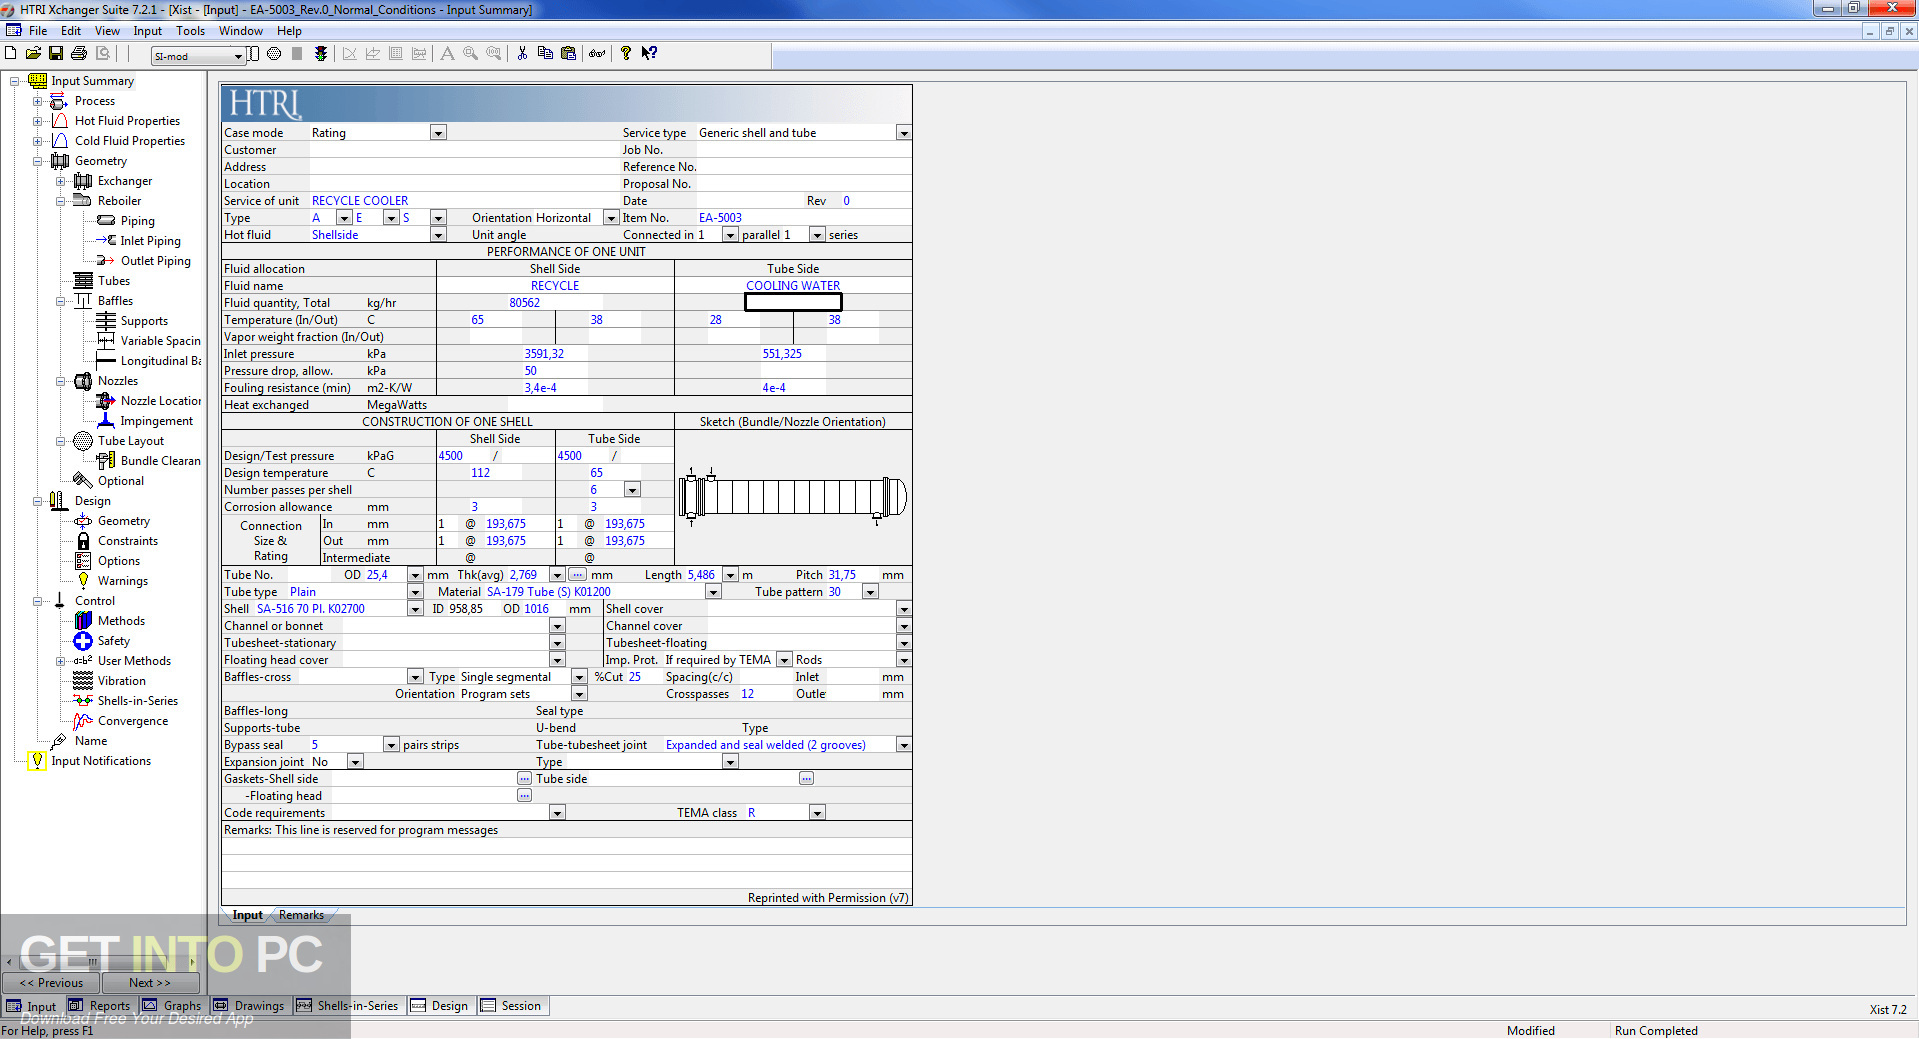Image resolution: width=1919 pixels, height=1039 pixels.
Task: Click the Next >> button
Action: pyautogui.click(x=150, y=983)
